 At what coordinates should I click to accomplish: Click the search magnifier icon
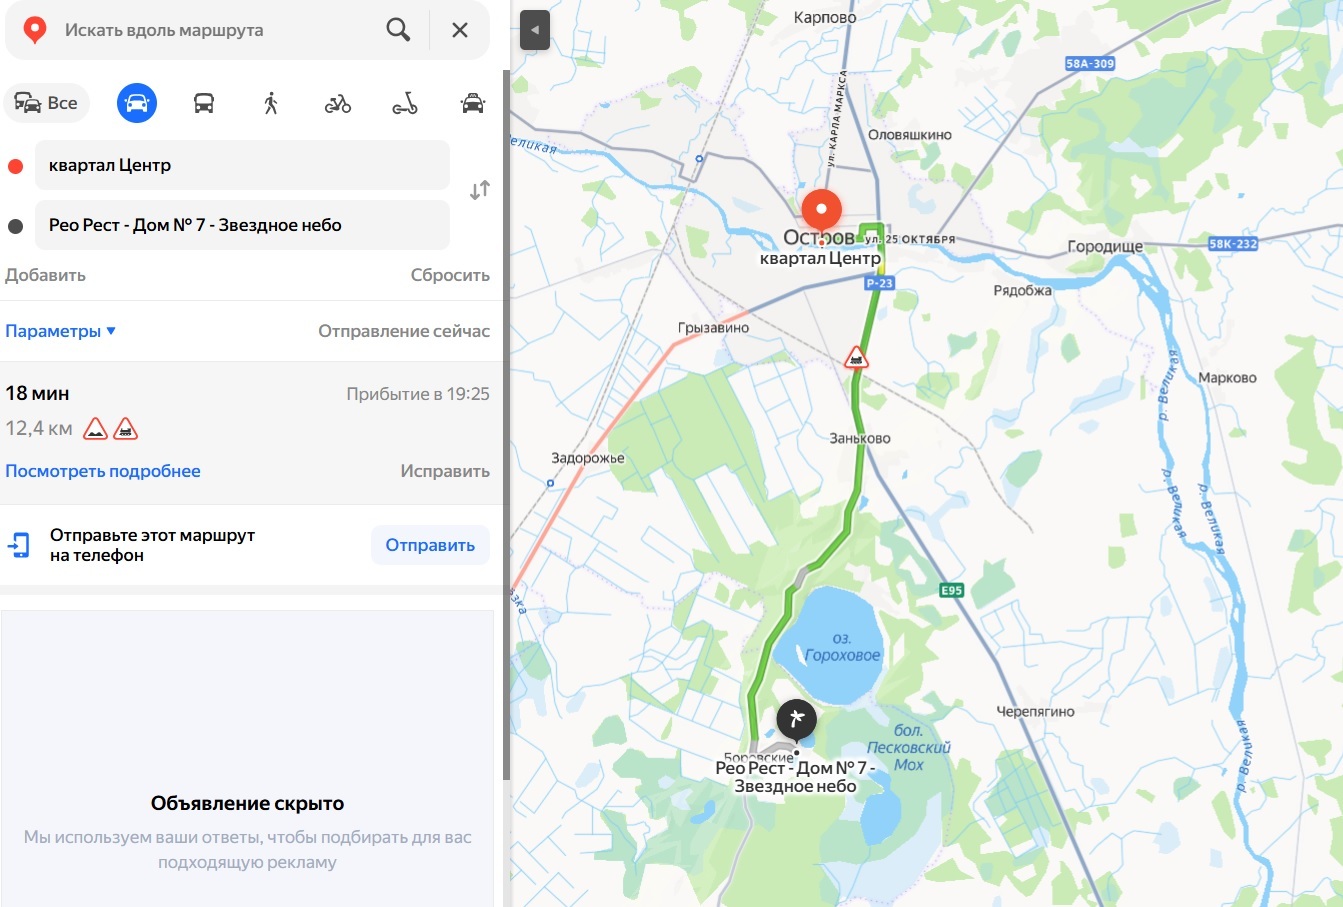pyautogui.click(x=398, y=30)
